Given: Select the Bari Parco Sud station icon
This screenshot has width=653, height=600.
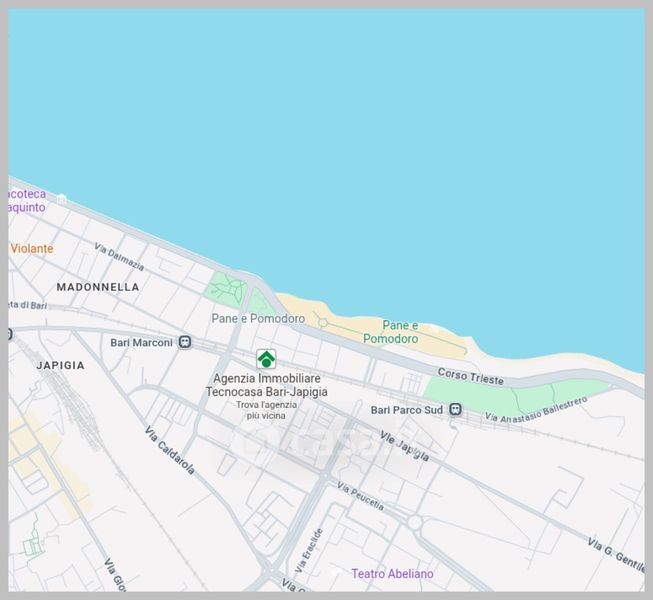Looking at the screenshot, I should [455, 409].
